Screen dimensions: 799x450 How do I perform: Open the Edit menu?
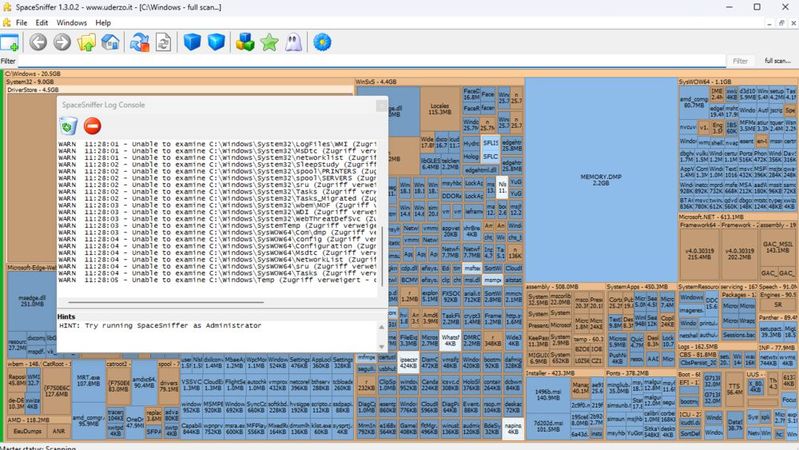pyautogui.click(x=42, y=21)
